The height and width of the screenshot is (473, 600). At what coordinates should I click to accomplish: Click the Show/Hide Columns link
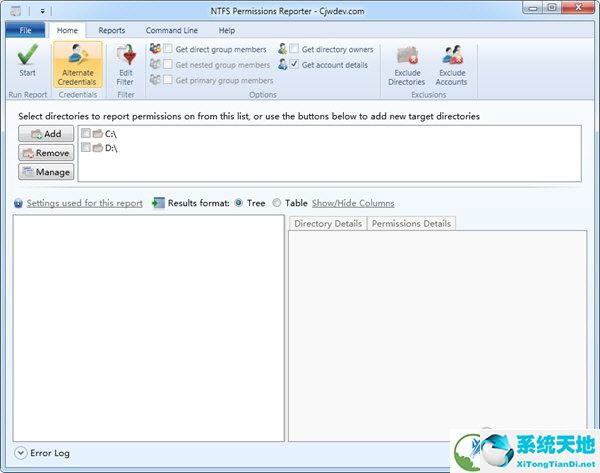coord(353,203)
